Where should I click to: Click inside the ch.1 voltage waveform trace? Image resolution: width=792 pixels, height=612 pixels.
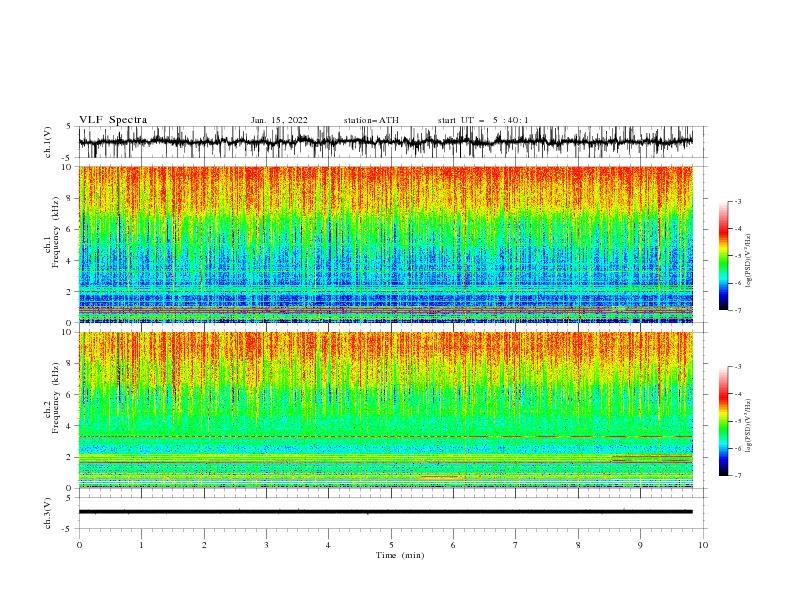(x=385, y=142)
